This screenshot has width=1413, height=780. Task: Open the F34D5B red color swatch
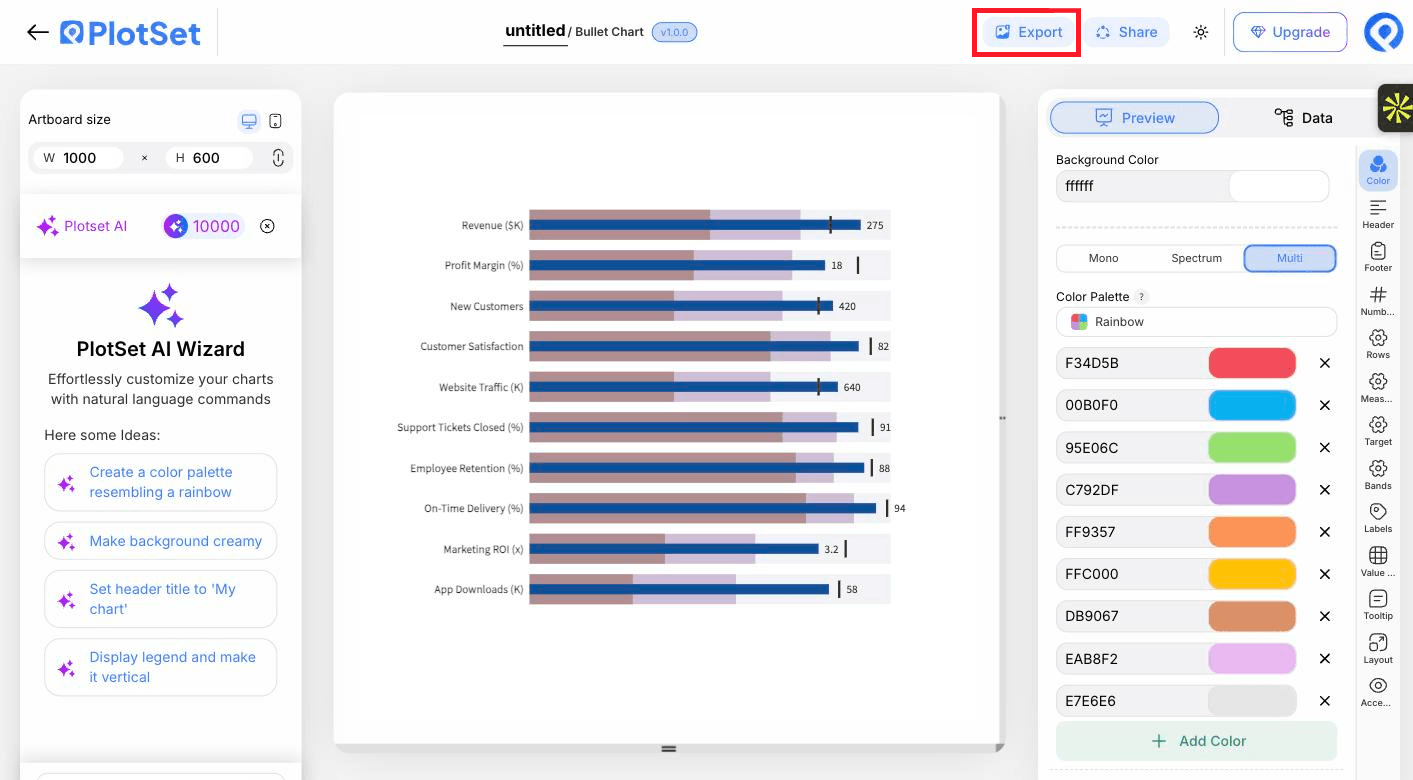pos(1252,363)
